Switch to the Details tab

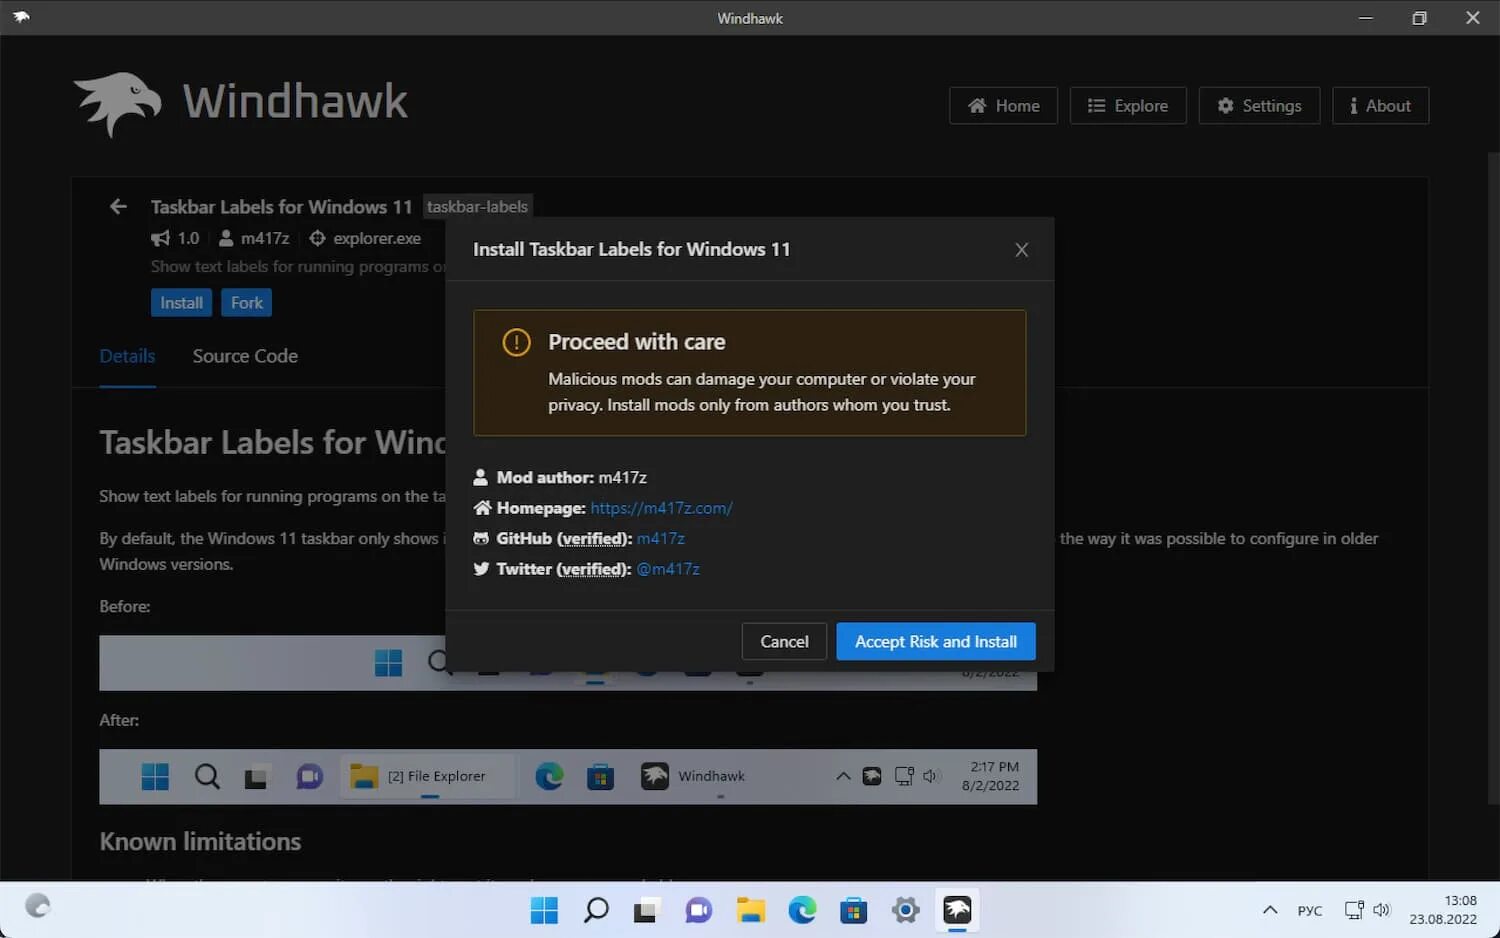pyautogui.click(x=127, y=356)
